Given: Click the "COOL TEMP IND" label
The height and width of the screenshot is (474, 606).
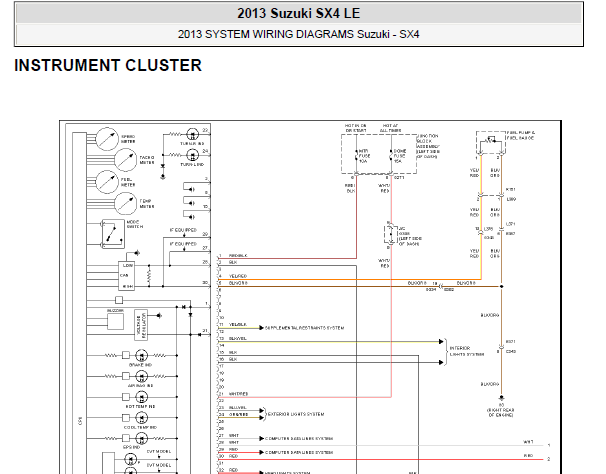Looking at the screenshot, I should pyautogui.click(x=140, y=427).
